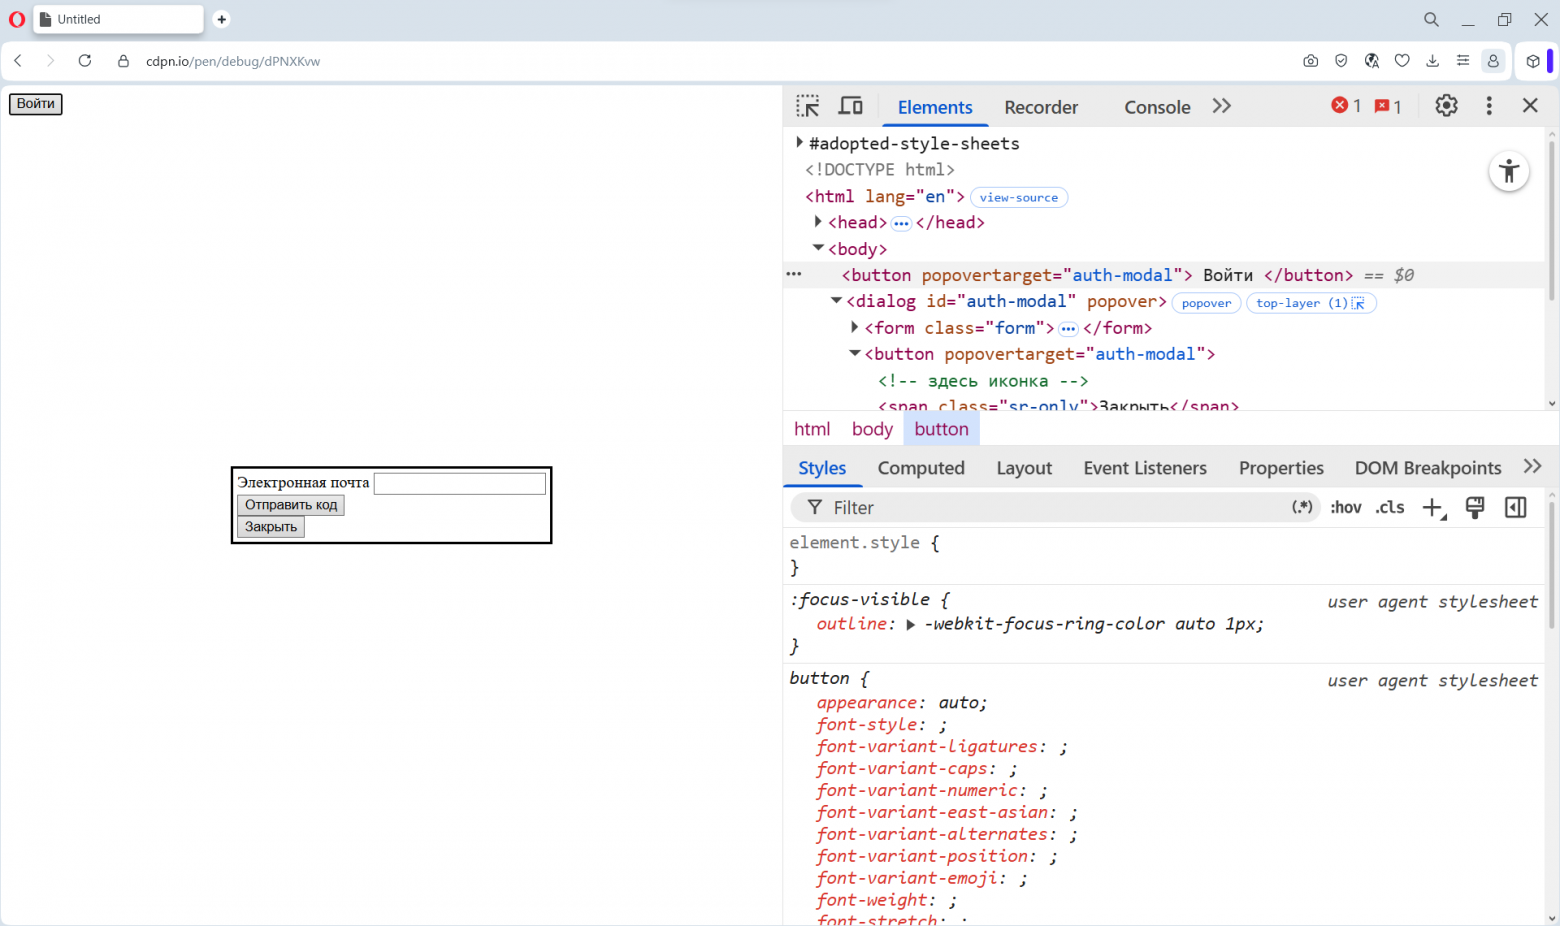The height and width of the screenshot is (926, 1560).
Task: Take a snapshot with the camera icon
Action: click(x=1311, y=61)
